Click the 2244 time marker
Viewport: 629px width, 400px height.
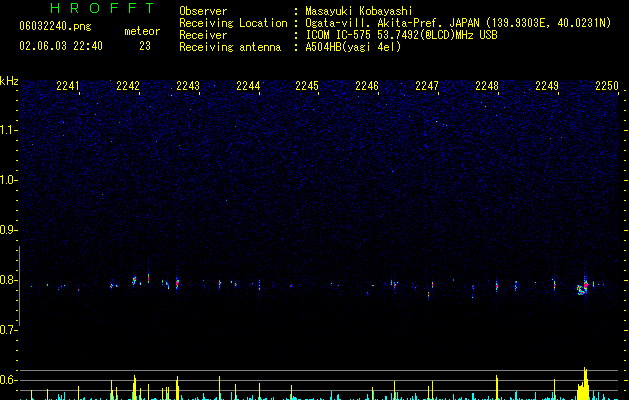(248, 86)
